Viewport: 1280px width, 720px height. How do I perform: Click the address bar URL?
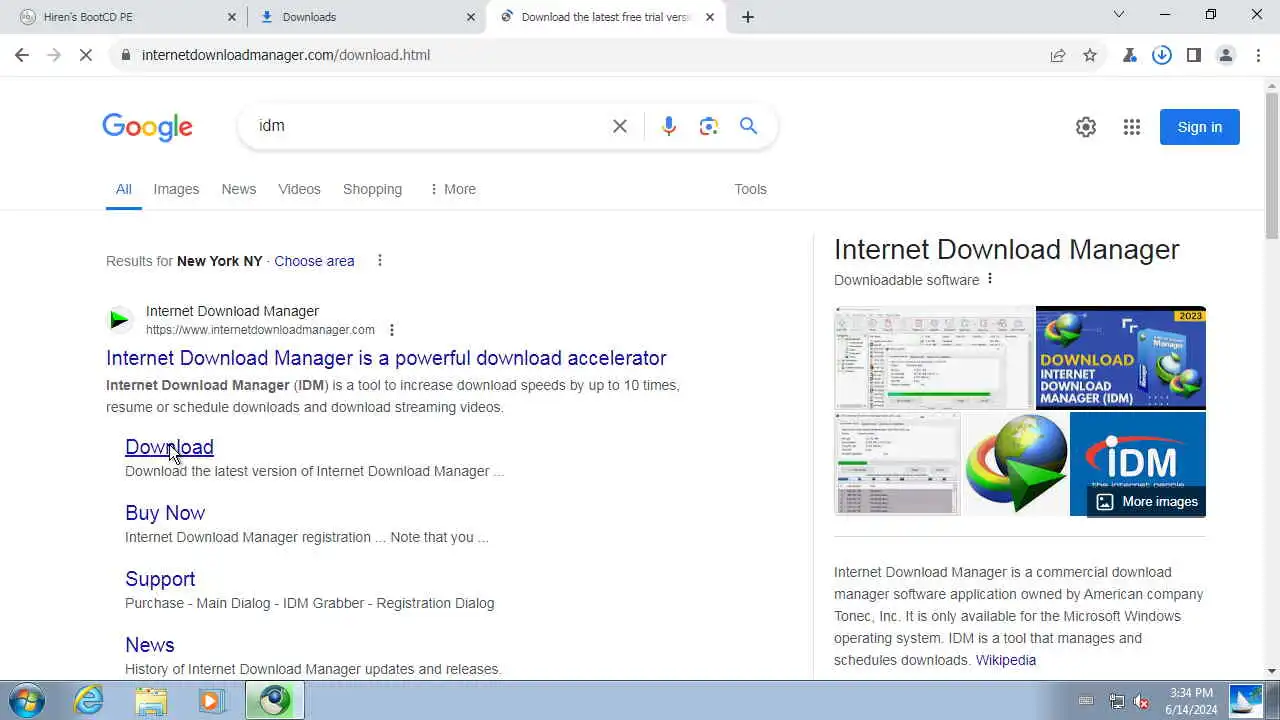point(286,55)
